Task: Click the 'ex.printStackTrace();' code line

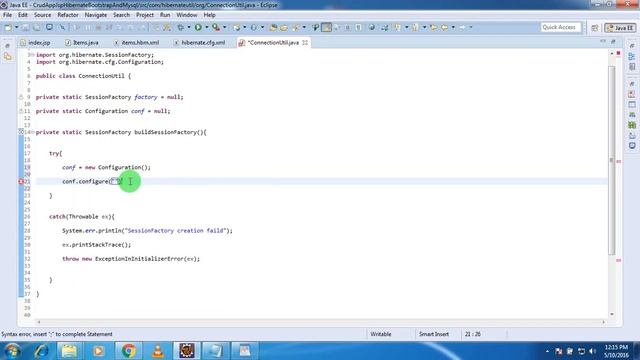Action: pyautogui.click(x=96, y=245)
